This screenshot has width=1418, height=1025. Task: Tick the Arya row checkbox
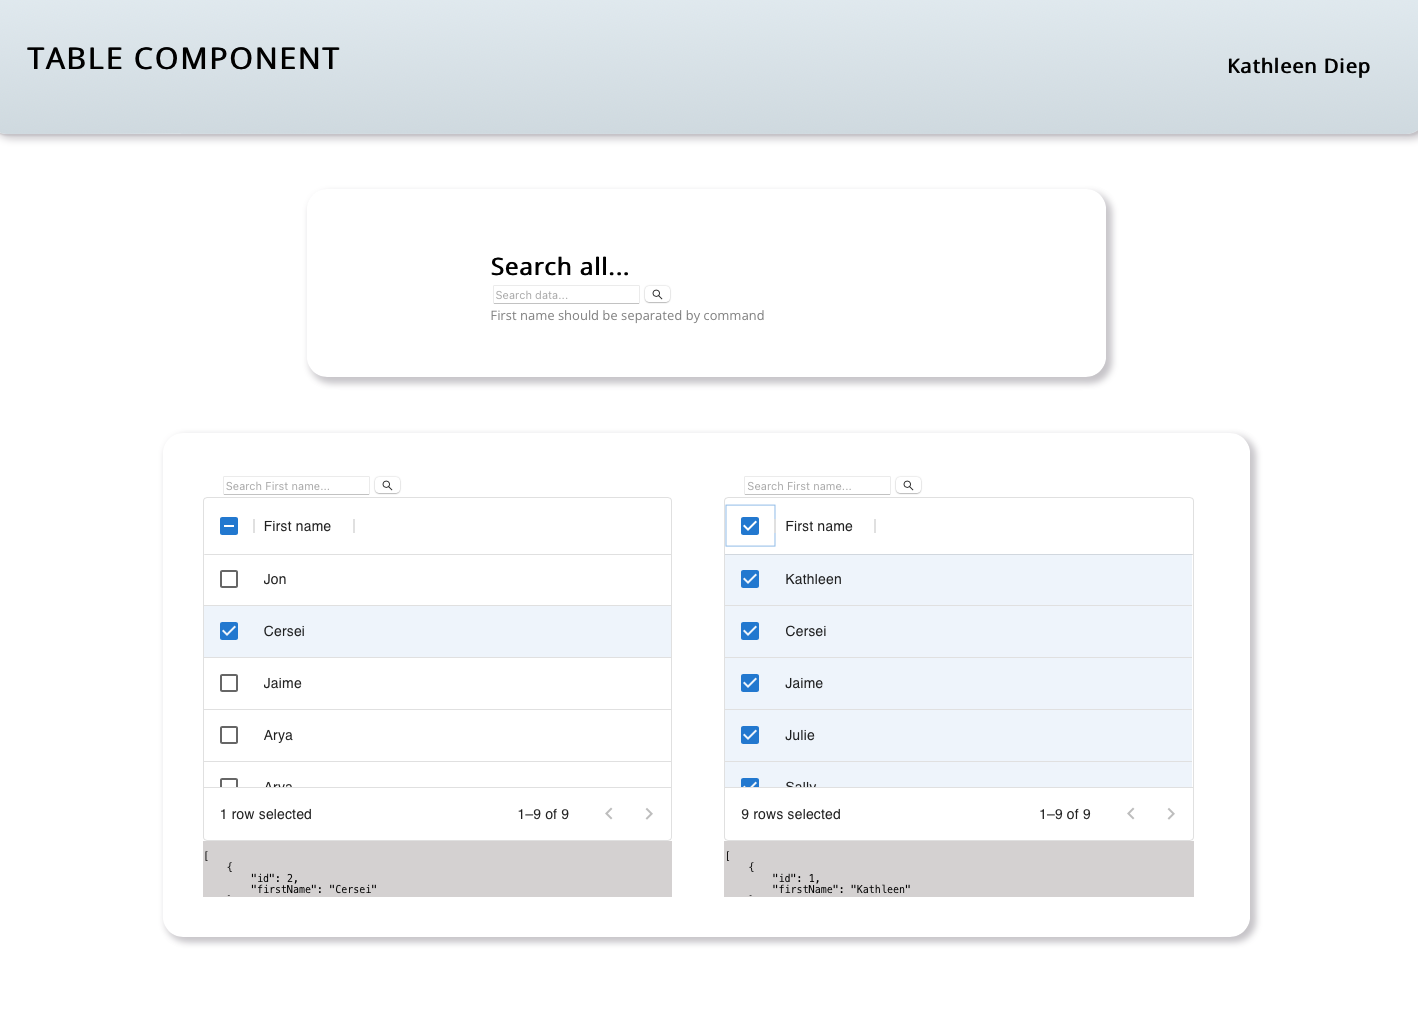[229, 735]
